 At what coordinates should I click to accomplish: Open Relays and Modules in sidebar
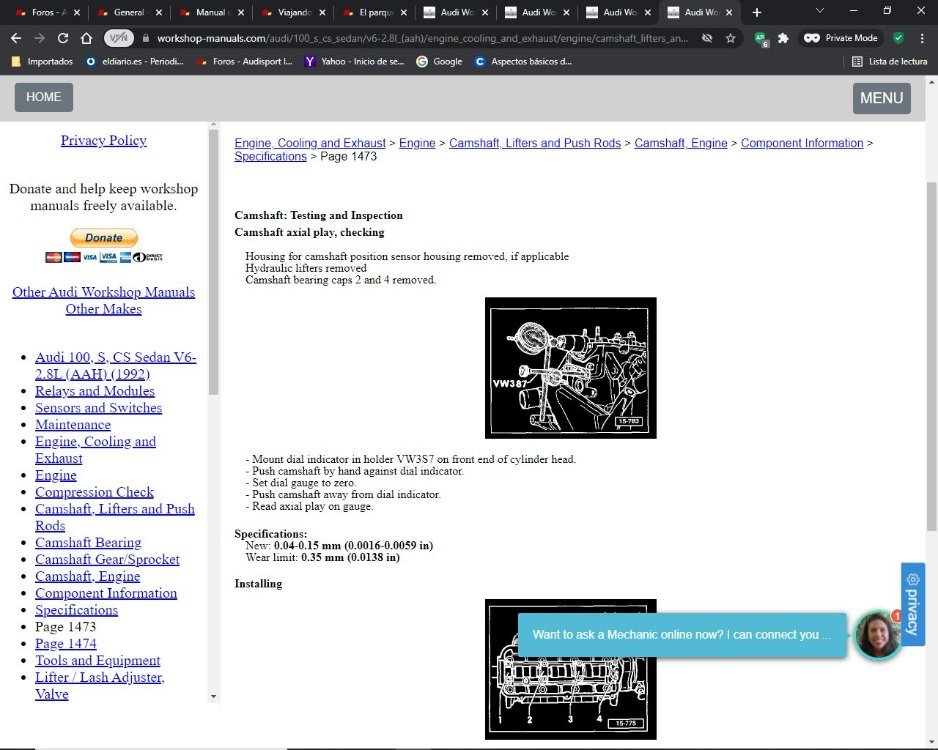point(95,391)
